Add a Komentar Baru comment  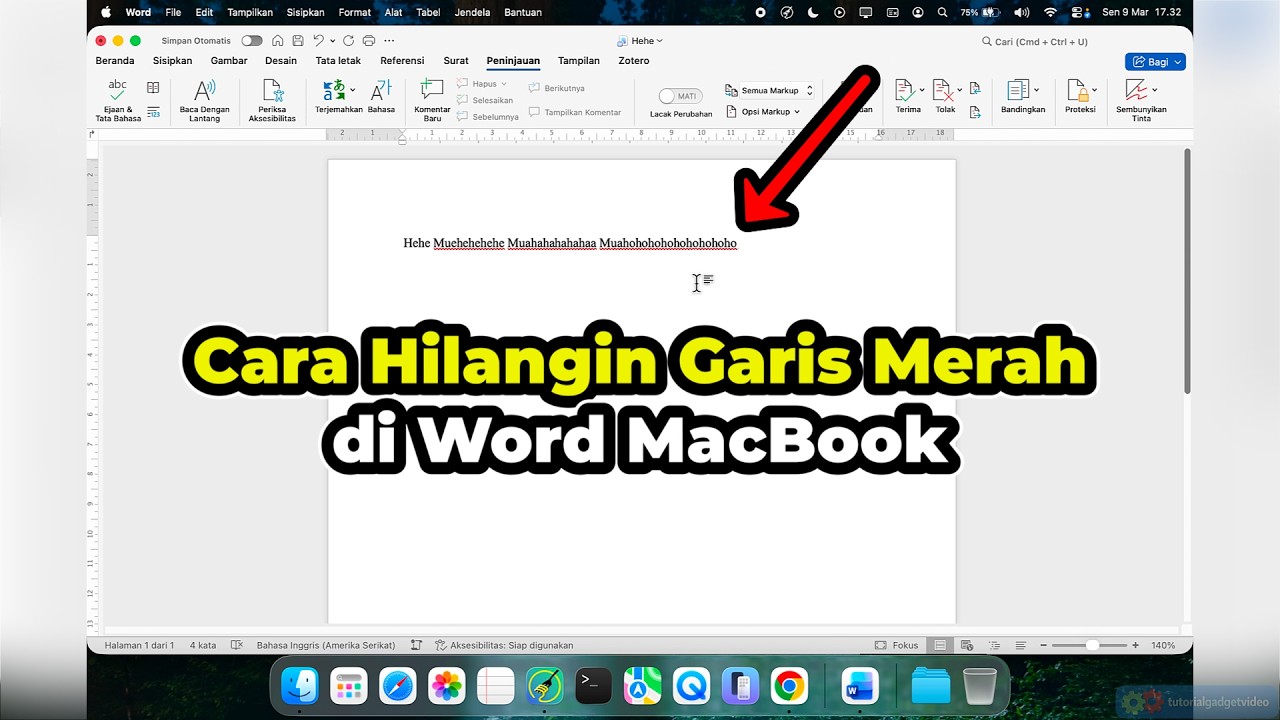click(432, 100)
